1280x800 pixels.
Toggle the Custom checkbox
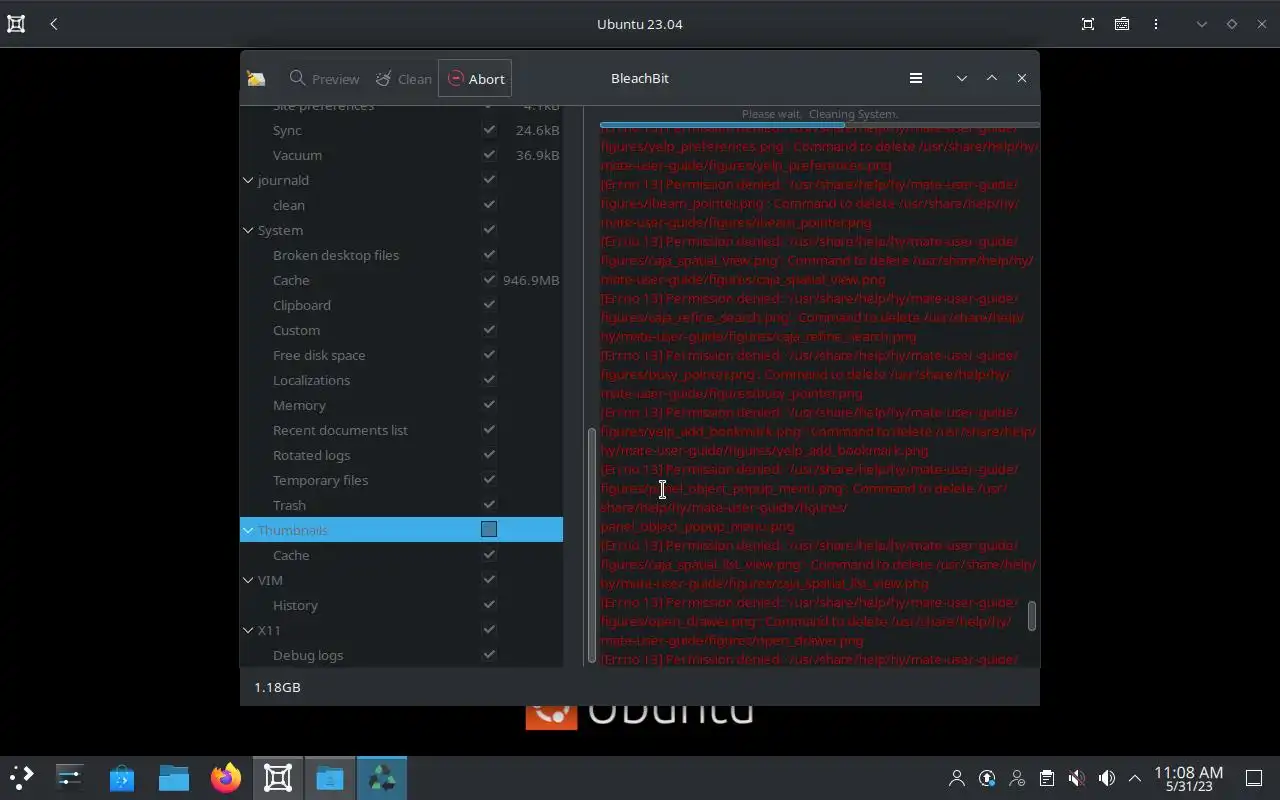click(x=489, y=330)
